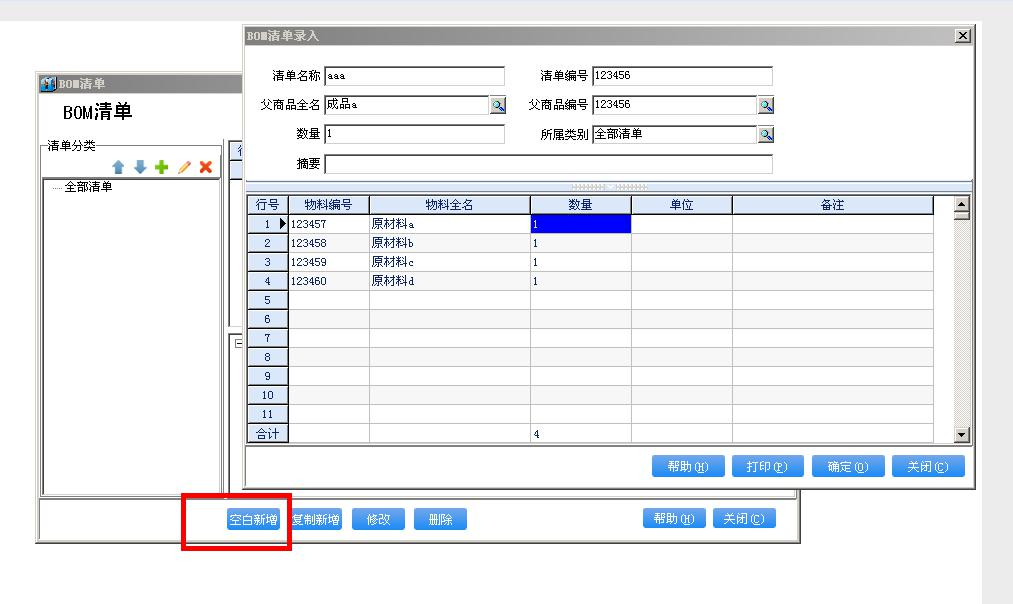The image size is (1013, 604).
Task: Add a category with the green plus icon
Action: (x=161, y=167)
